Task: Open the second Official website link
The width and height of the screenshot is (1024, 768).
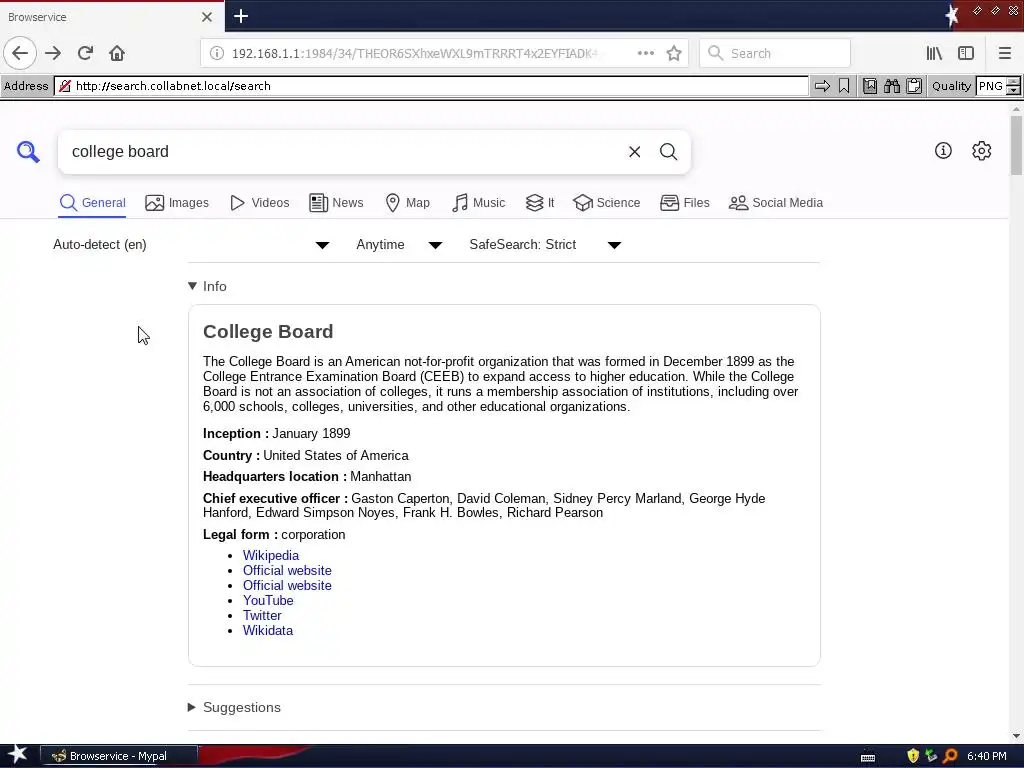Action: click(x=287, y=585)
